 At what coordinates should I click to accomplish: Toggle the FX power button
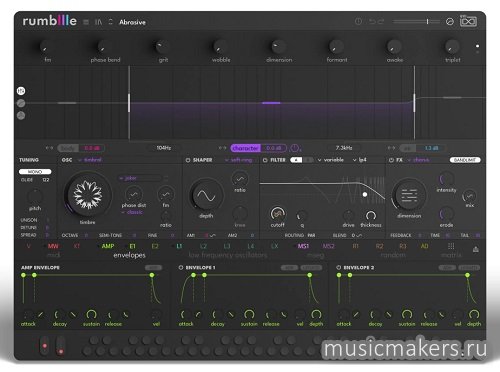391,160
